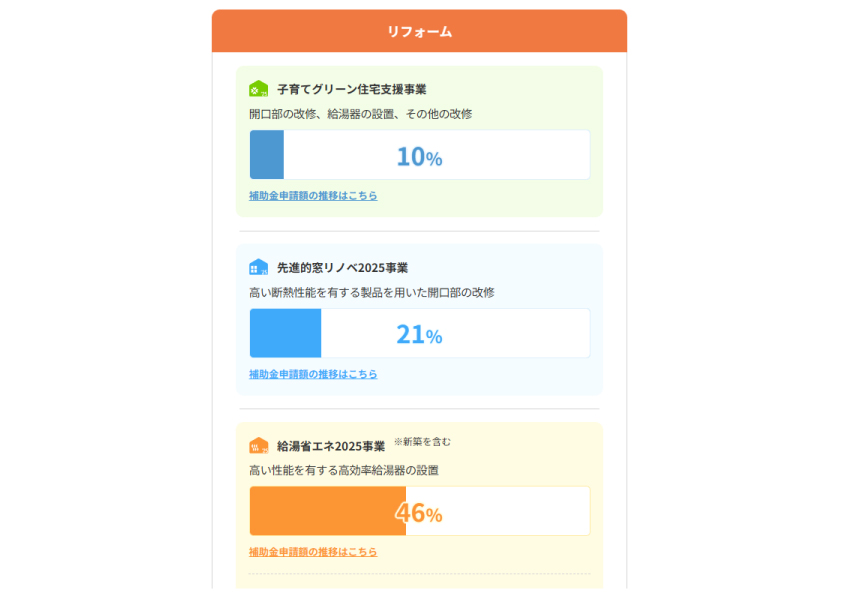Image resolution: width=842 pixels, height=595 pixels.
Task: Click the ※新築を含む note
Action: coord(422,441)
